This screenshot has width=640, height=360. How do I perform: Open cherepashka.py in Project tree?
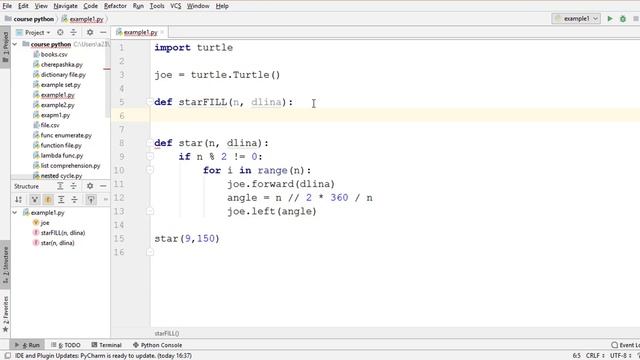point(61,64)
